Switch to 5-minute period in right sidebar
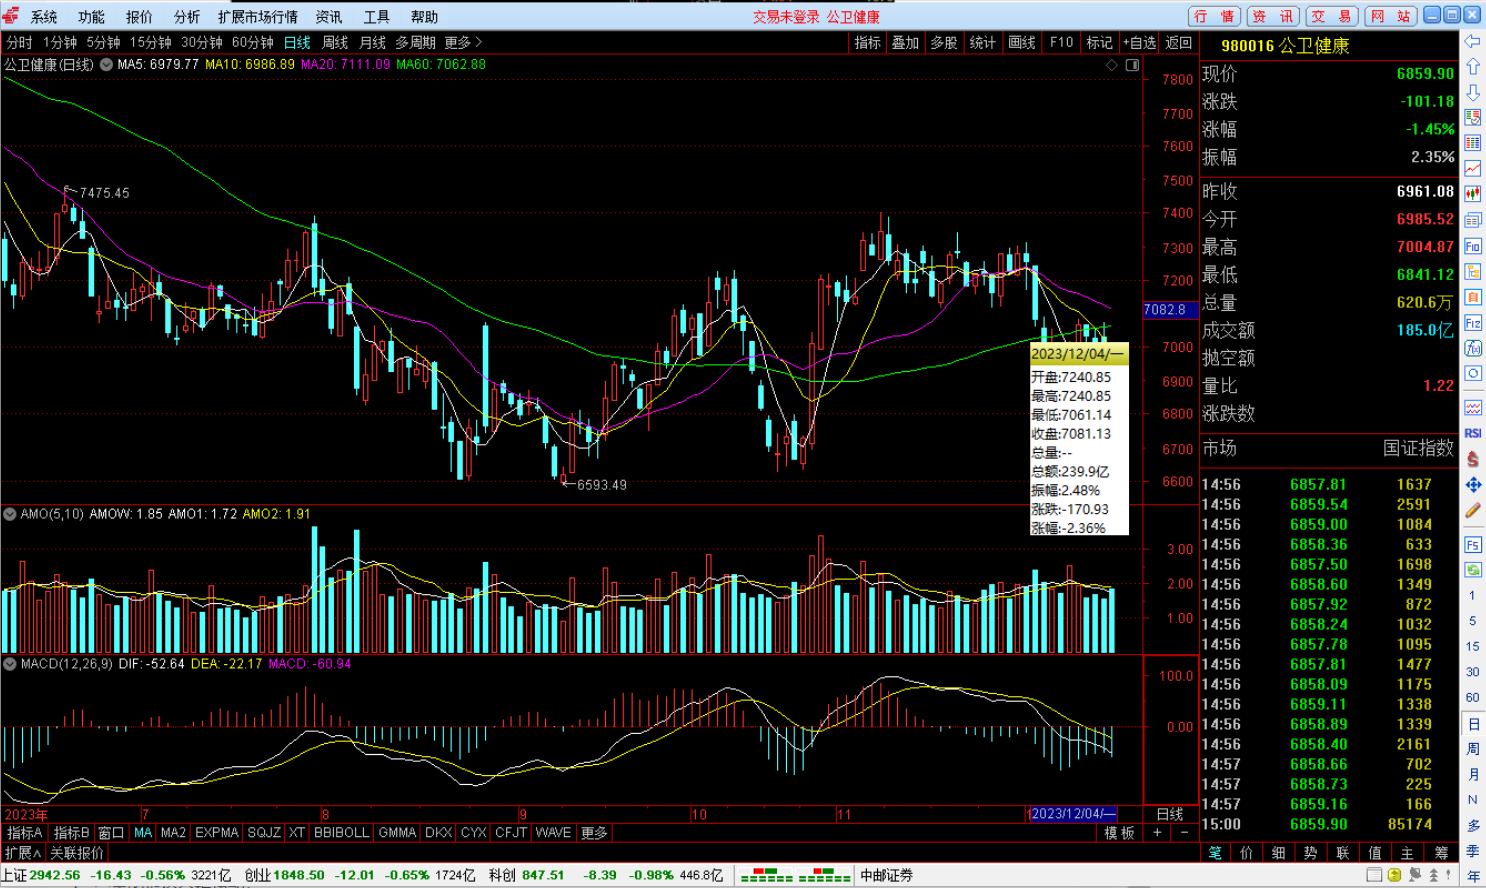The width and height of the screenshot is (1486, 888). (1472, 621)
